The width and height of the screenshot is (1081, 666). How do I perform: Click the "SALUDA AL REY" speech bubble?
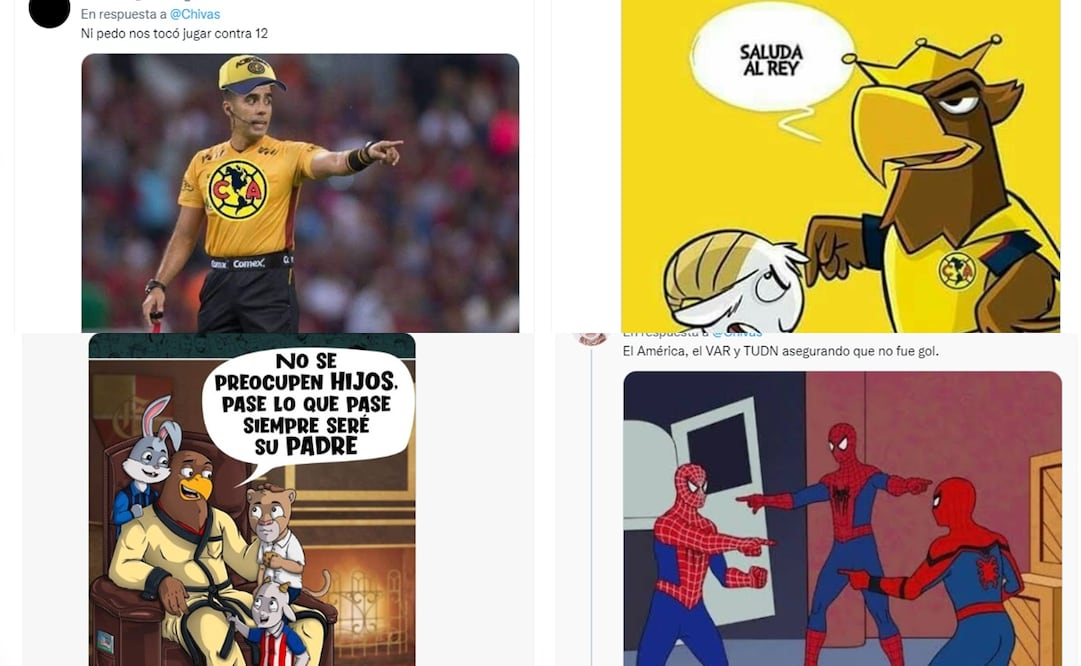(771, 59)
